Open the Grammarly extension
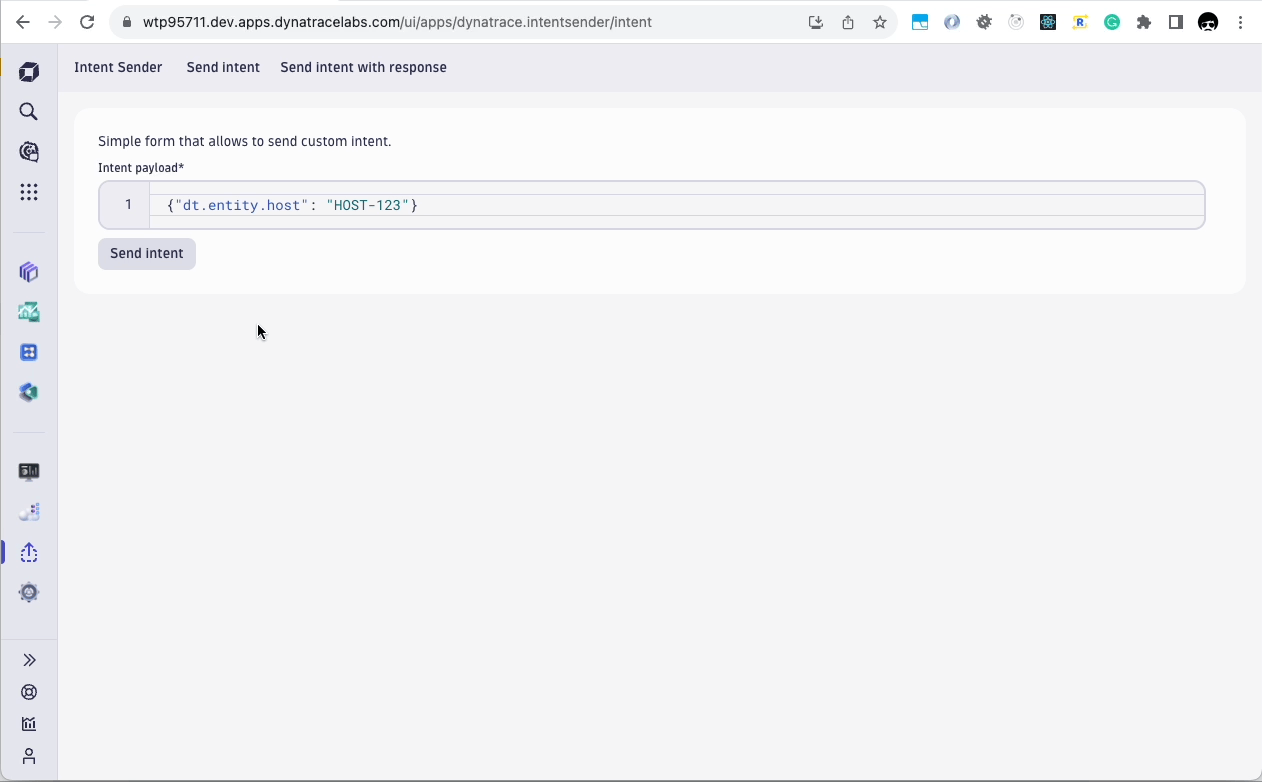The height and width of the screenshot is (782, 1262). (1112, 22)
